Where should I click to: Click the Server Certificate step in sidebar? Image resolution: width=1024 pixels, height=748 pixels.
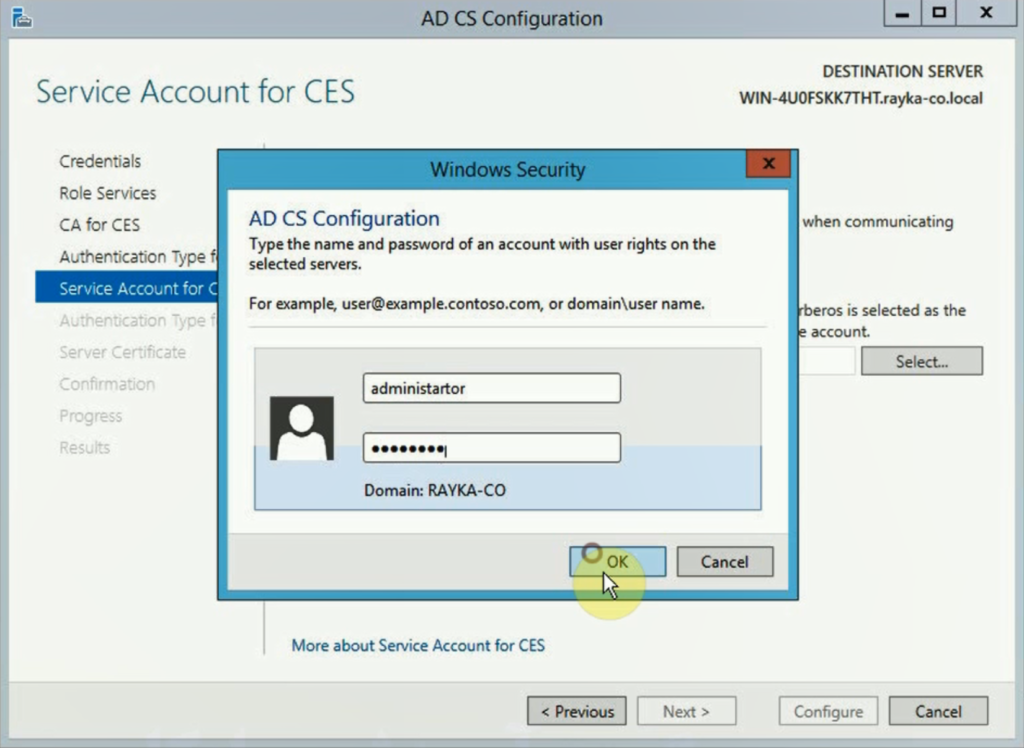(123, 352)
